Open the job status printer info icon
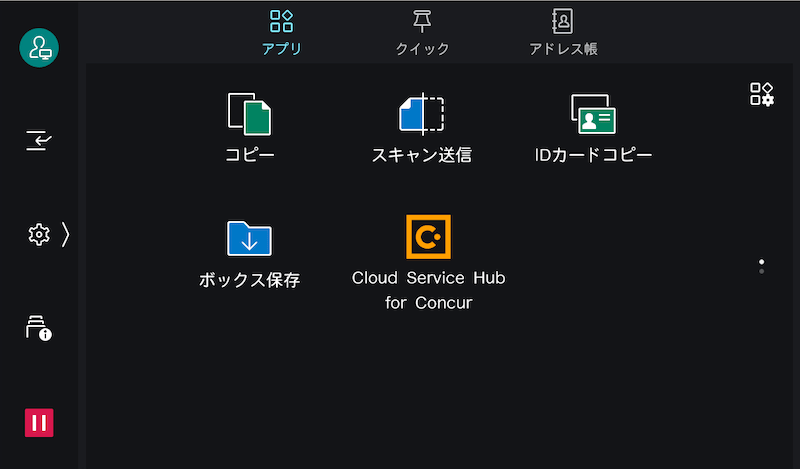The image size is (800, 469). pyautogui.click(x=39, y=328)
